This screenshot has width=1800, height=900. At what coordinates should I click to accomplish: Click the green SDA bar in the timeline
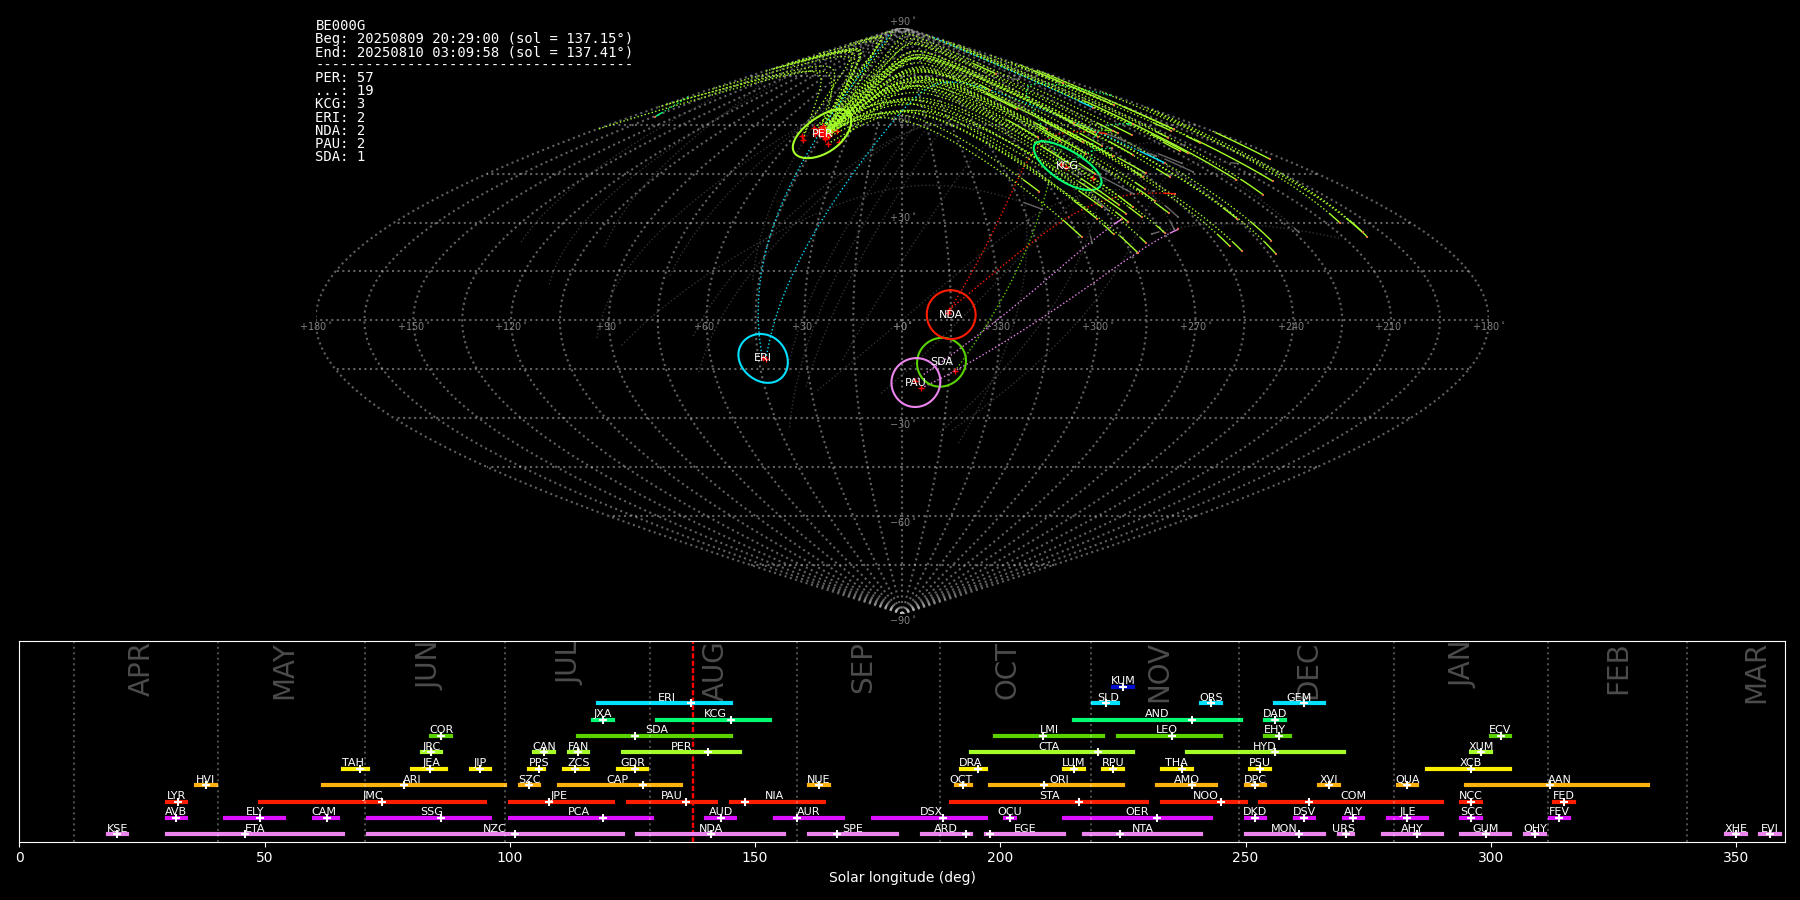[654, 736]
